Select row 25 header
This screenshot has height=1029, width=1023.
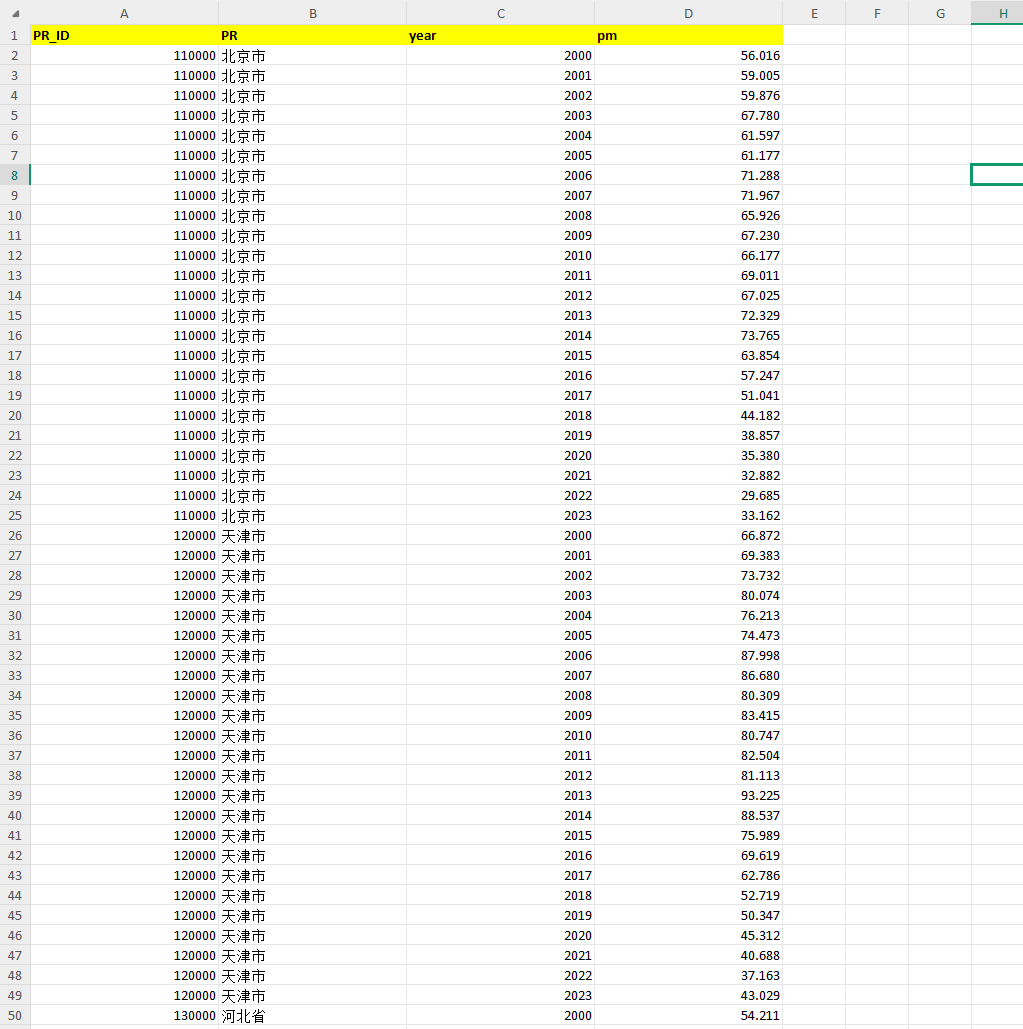pos(14,516)
